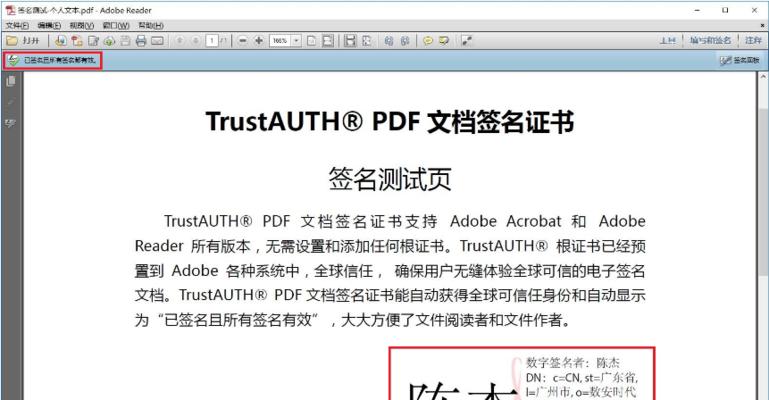
Task: Zoom out with the minus button
Action: tap(243, 41)
